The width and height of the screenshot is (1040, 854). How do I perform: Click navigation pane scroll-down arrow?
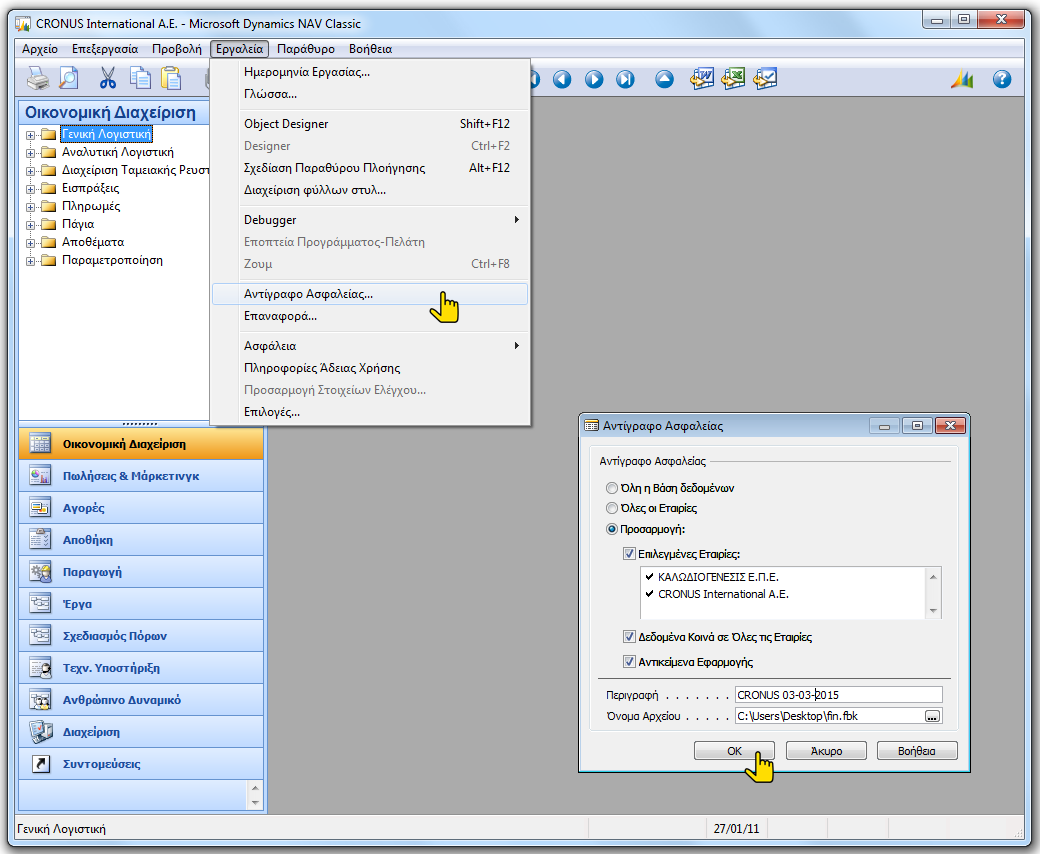(x=255, y=802)
